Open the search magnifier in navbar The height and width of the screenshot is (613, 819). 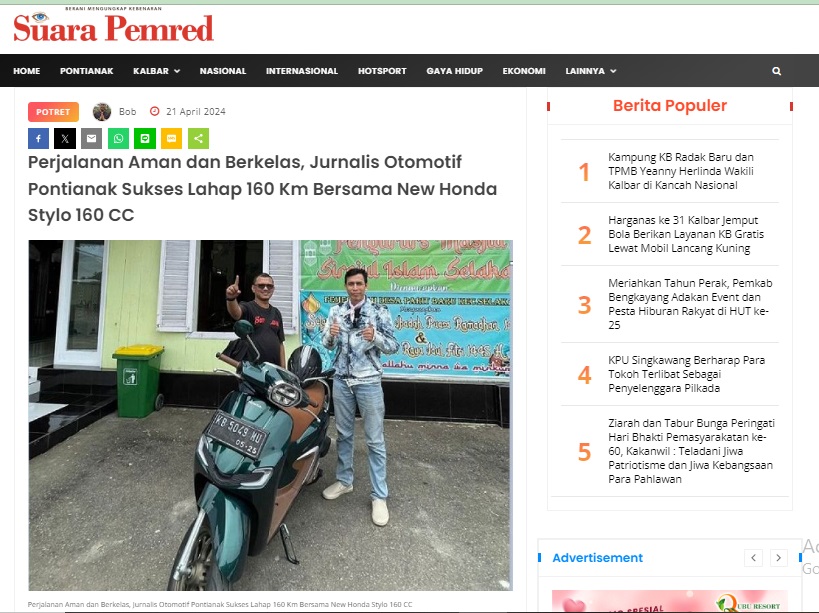click(x=776, y=71)
